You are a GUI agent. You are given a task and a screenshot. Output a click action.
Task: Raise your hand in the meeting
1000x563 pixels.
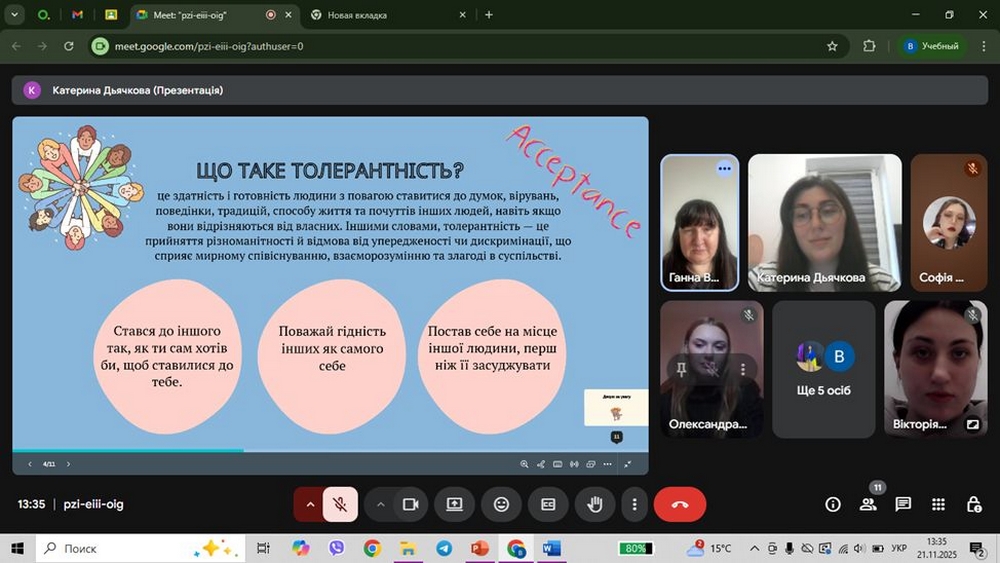coord(595,505)
